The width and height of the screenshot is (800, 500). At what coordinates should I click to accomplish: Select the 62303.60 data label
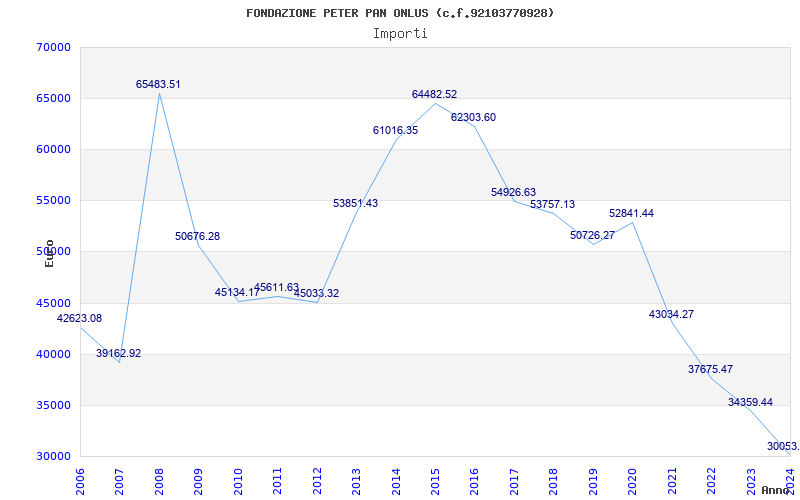pyautogui.click(x=473, y=118)
